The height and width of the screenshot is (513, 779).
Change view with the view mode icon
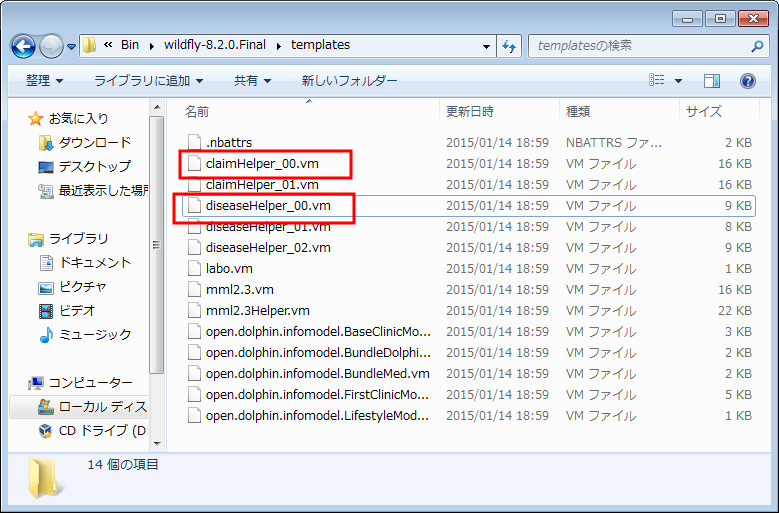tap(657, 80)
